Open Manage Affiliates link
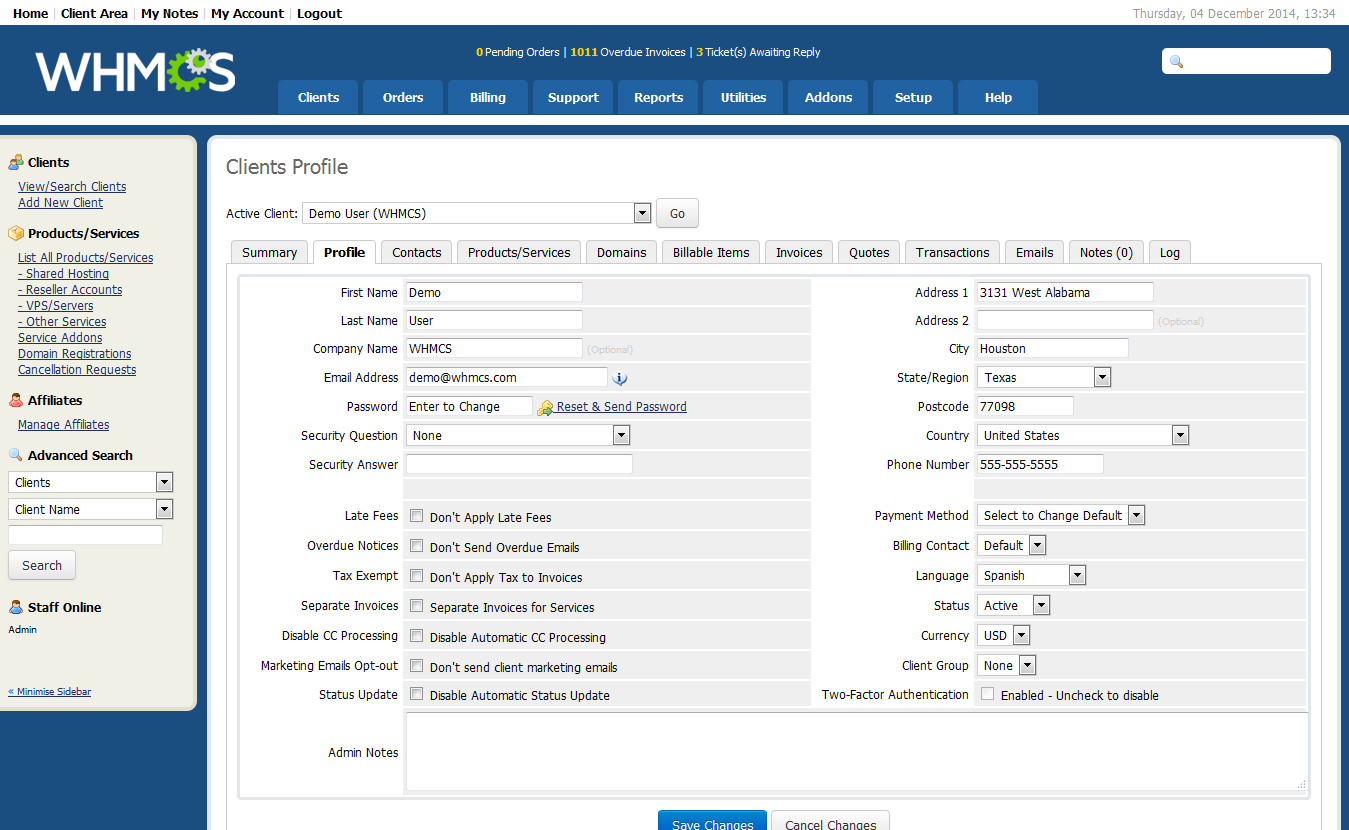Viewport: 1349px width, 830px height. (63, 424)
